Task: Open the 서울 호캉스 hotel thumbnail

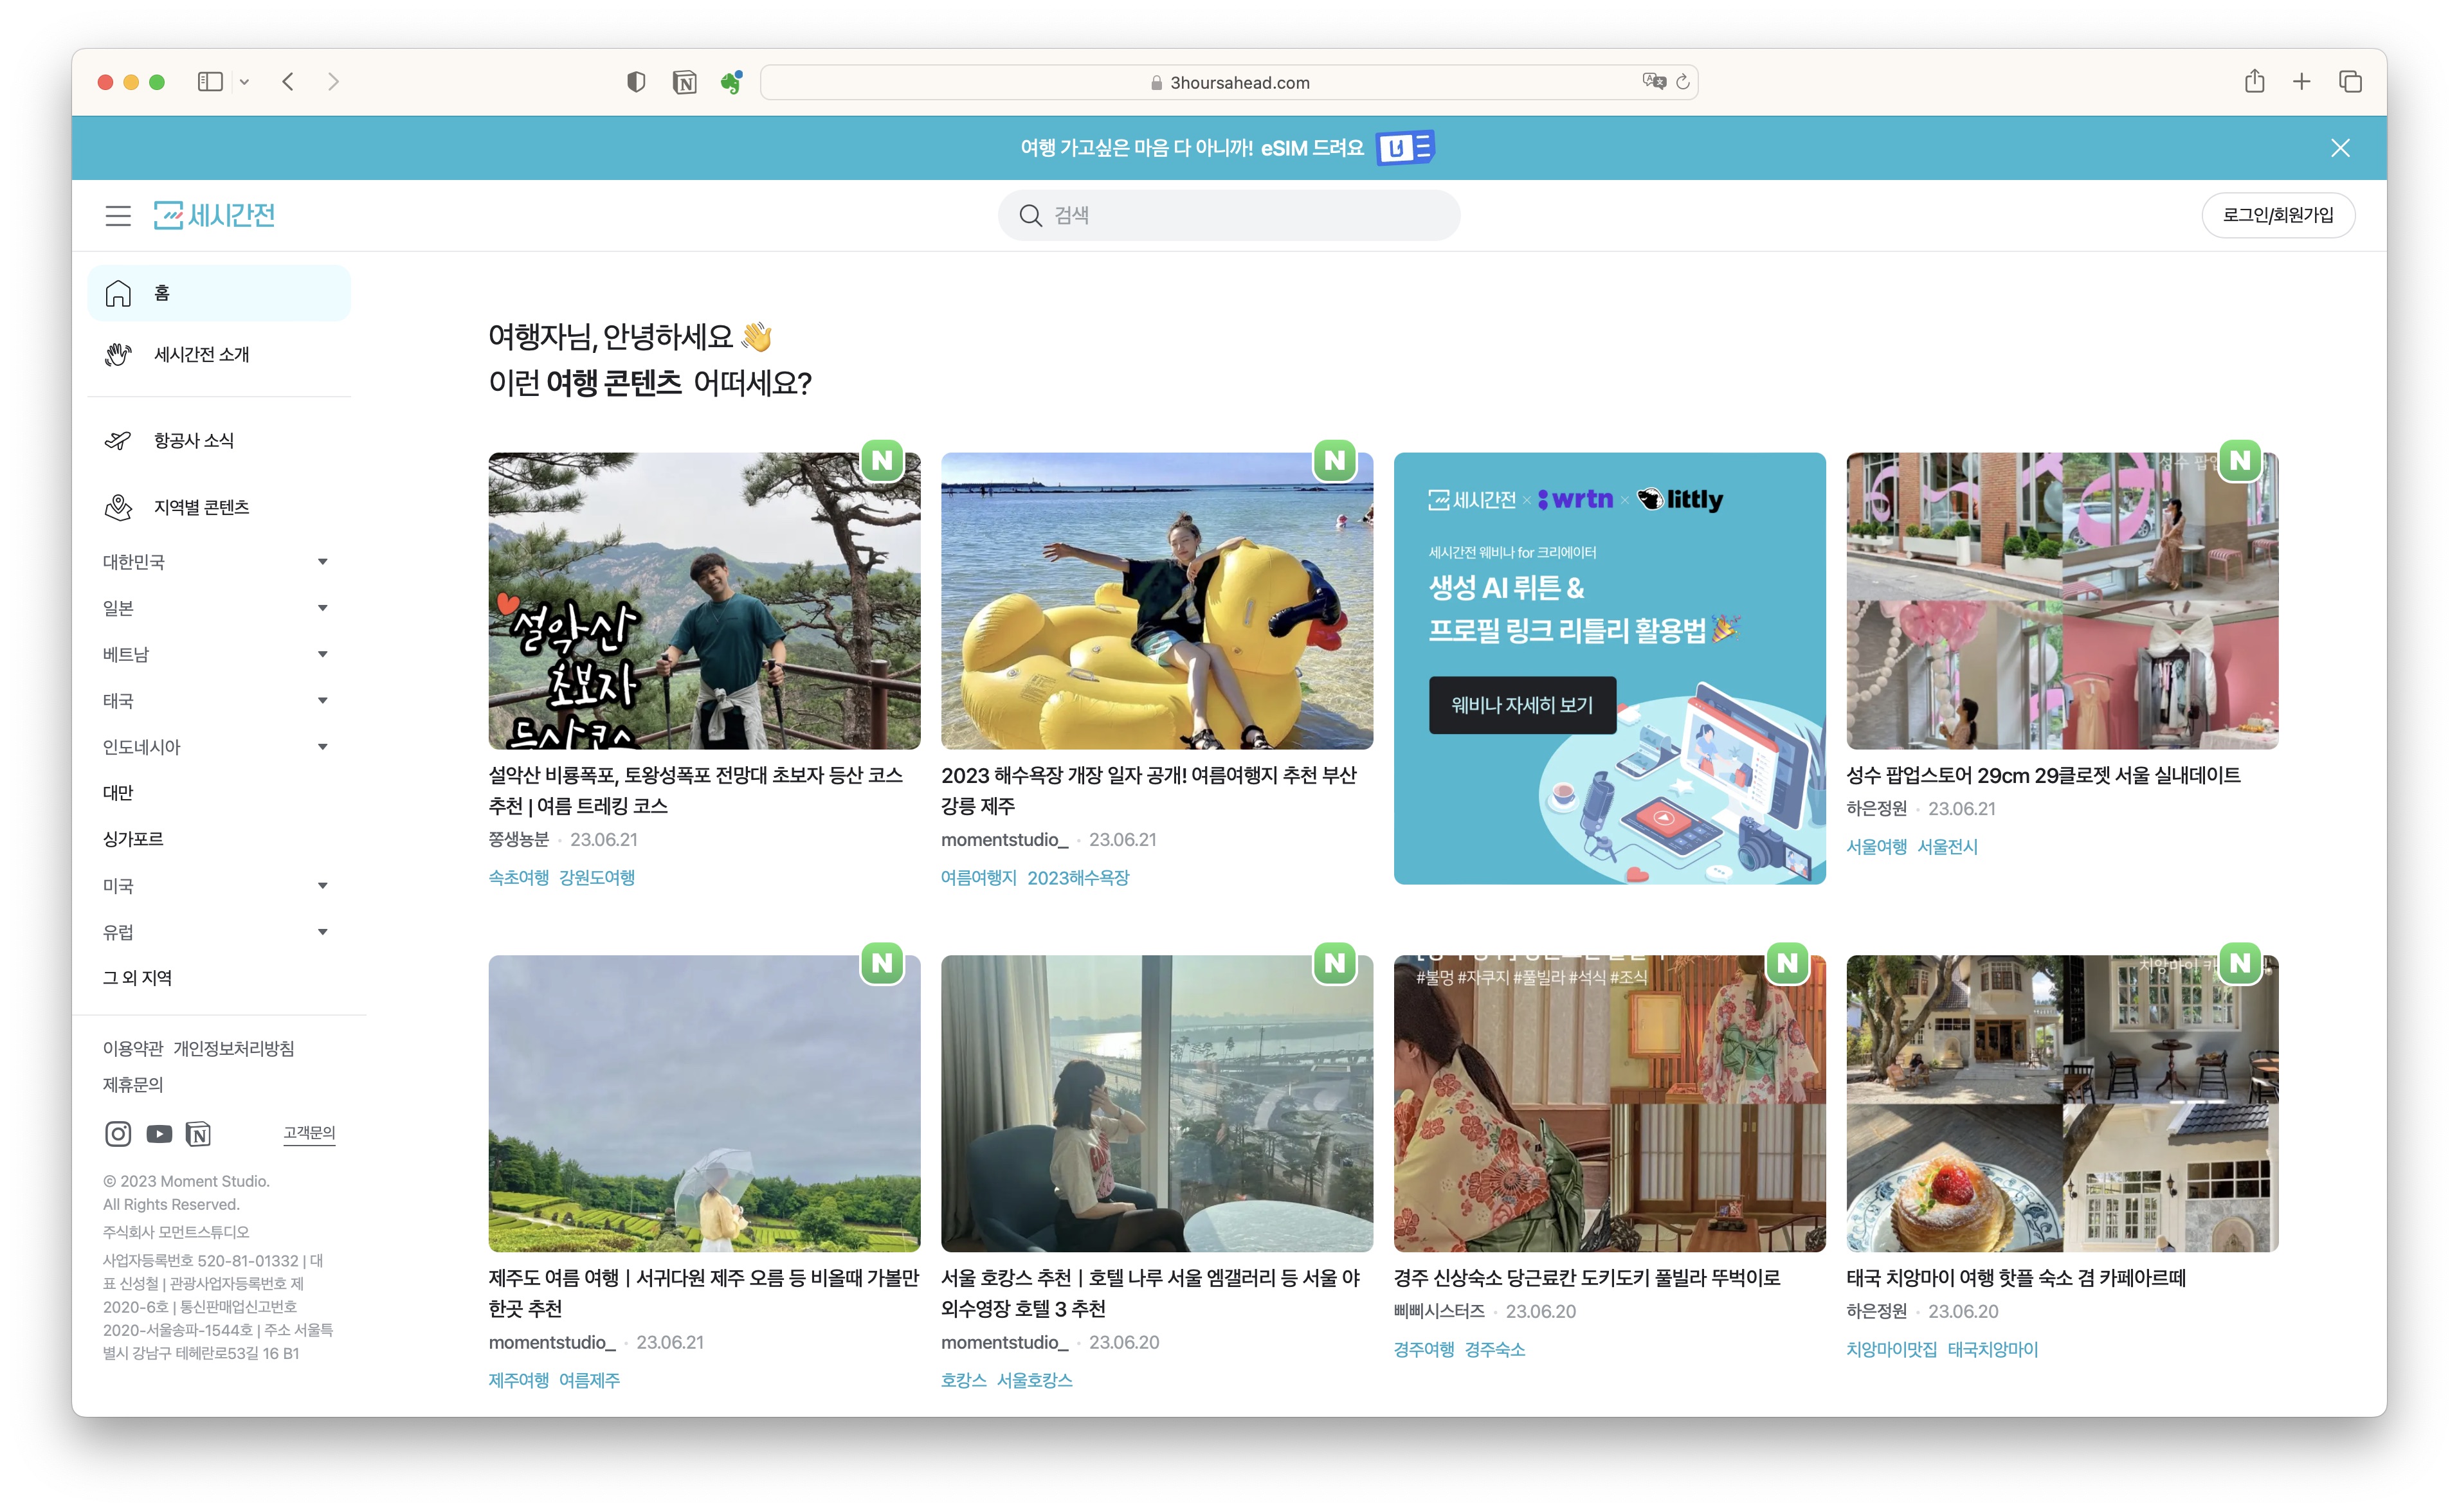Action: [1156, 1103]
